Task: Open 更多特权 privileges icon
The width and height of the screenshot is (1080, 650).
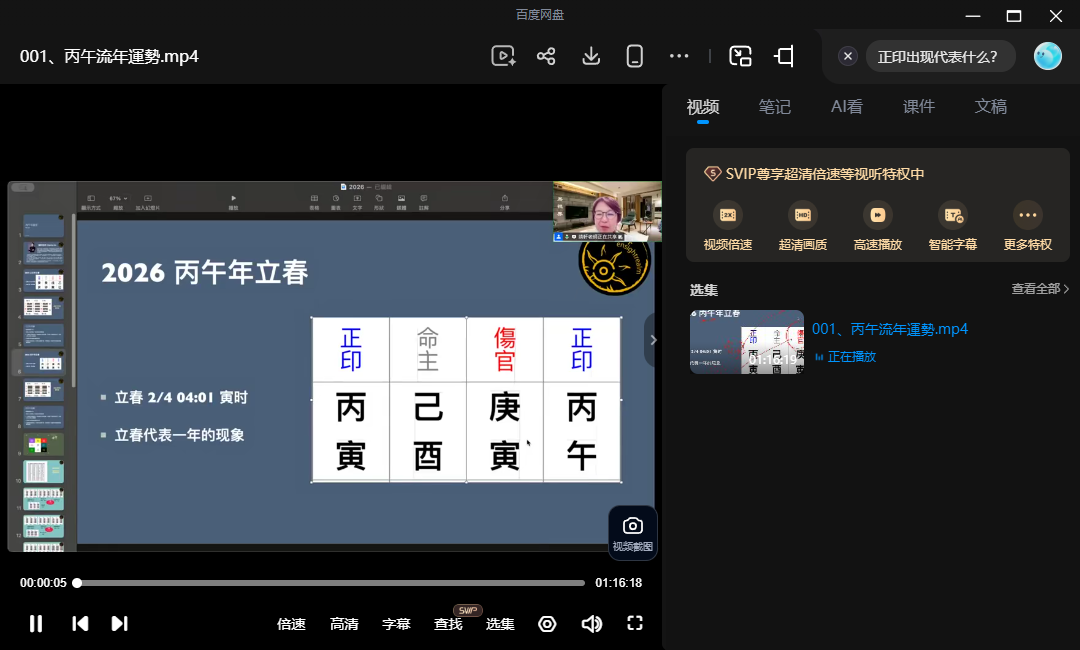Action: pos(1028,215)
